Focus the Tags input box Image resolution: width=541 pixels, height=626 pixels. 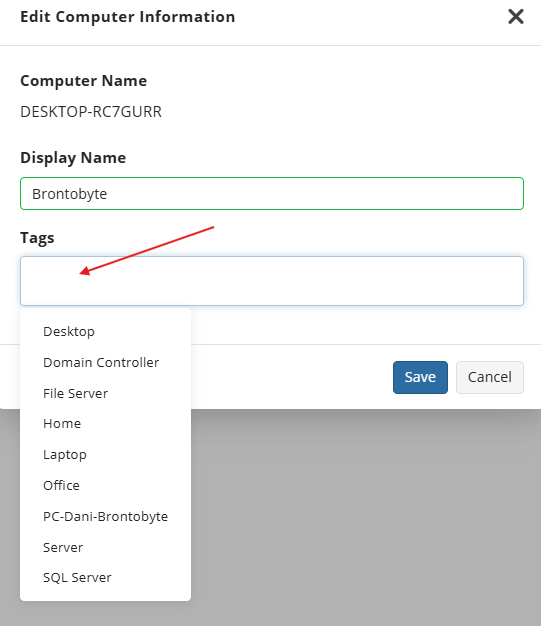coord(272,281)
